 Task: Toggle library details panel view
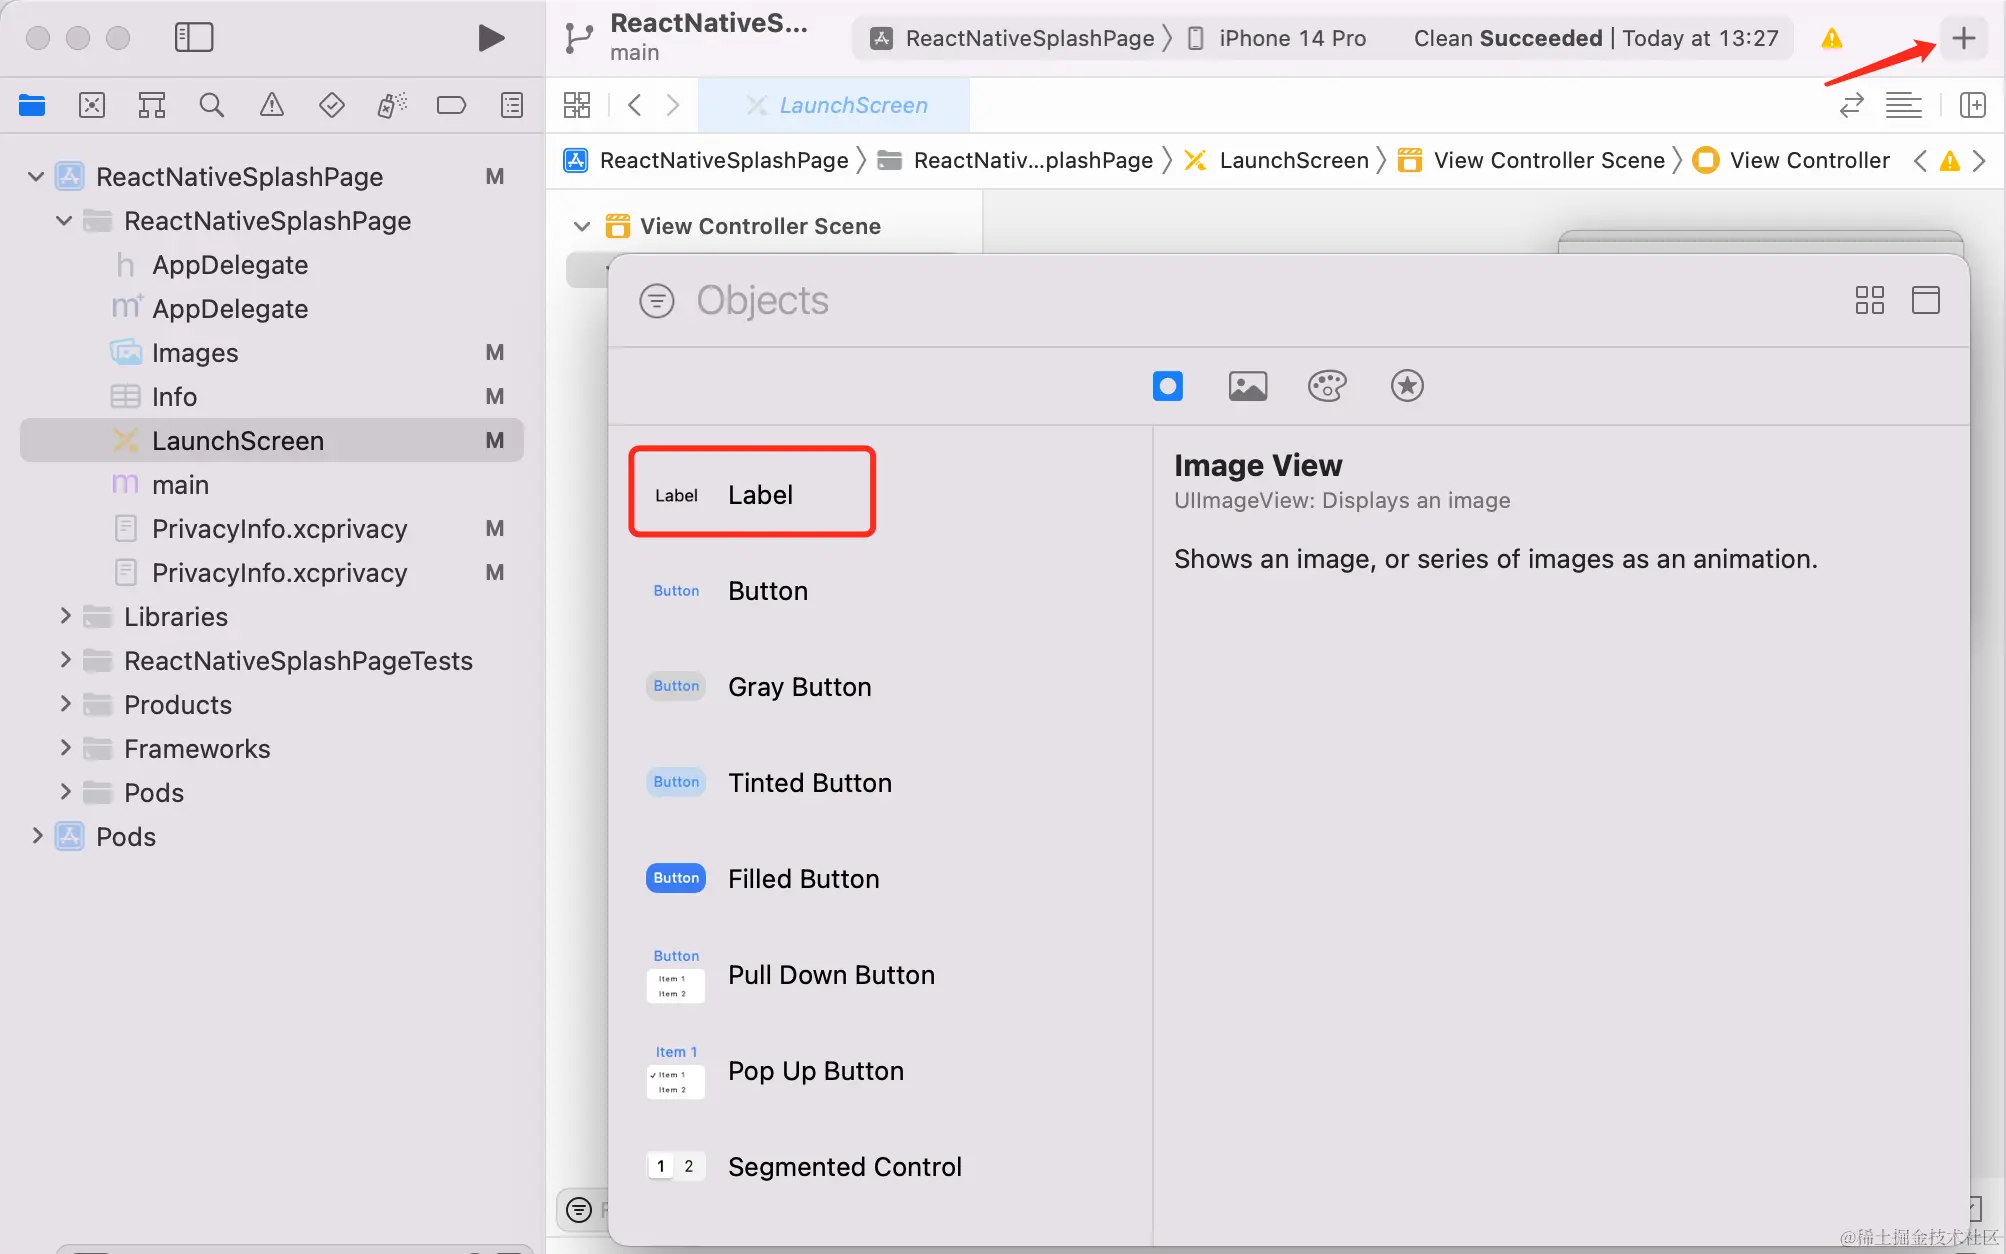1925,300
